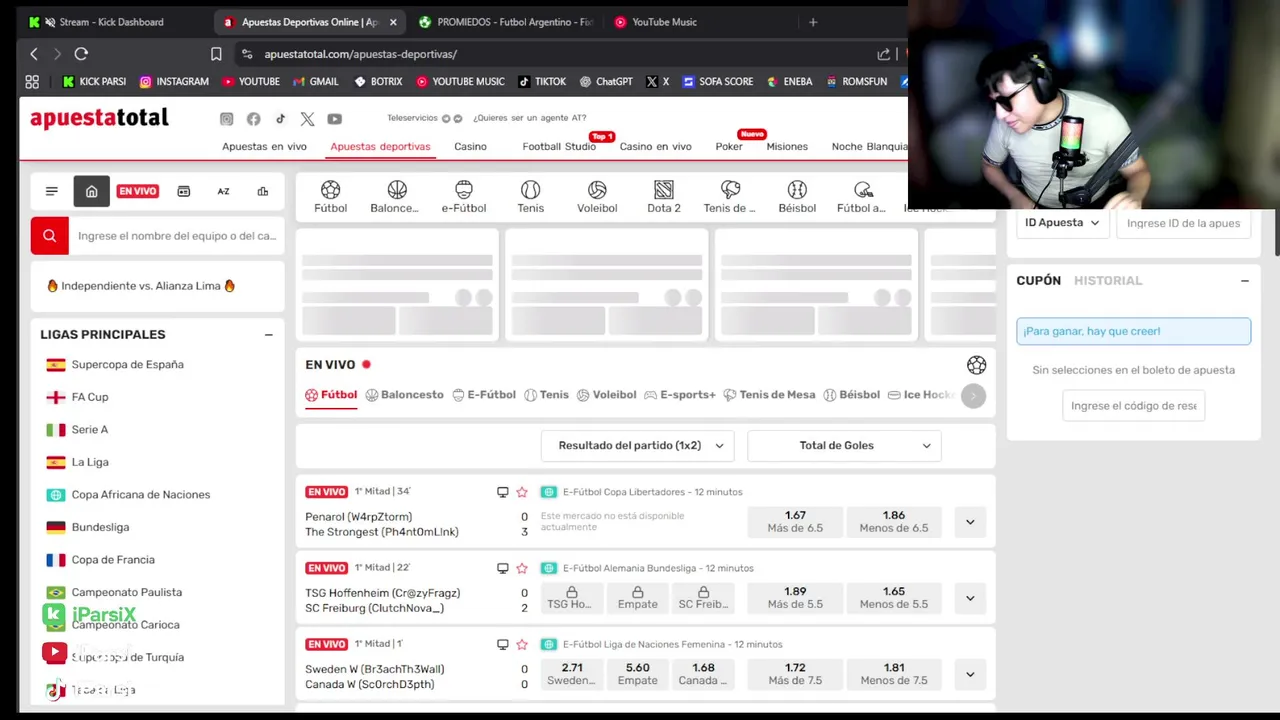
Task: Click the A-Z sort icon
Action: tap(224, 191)
